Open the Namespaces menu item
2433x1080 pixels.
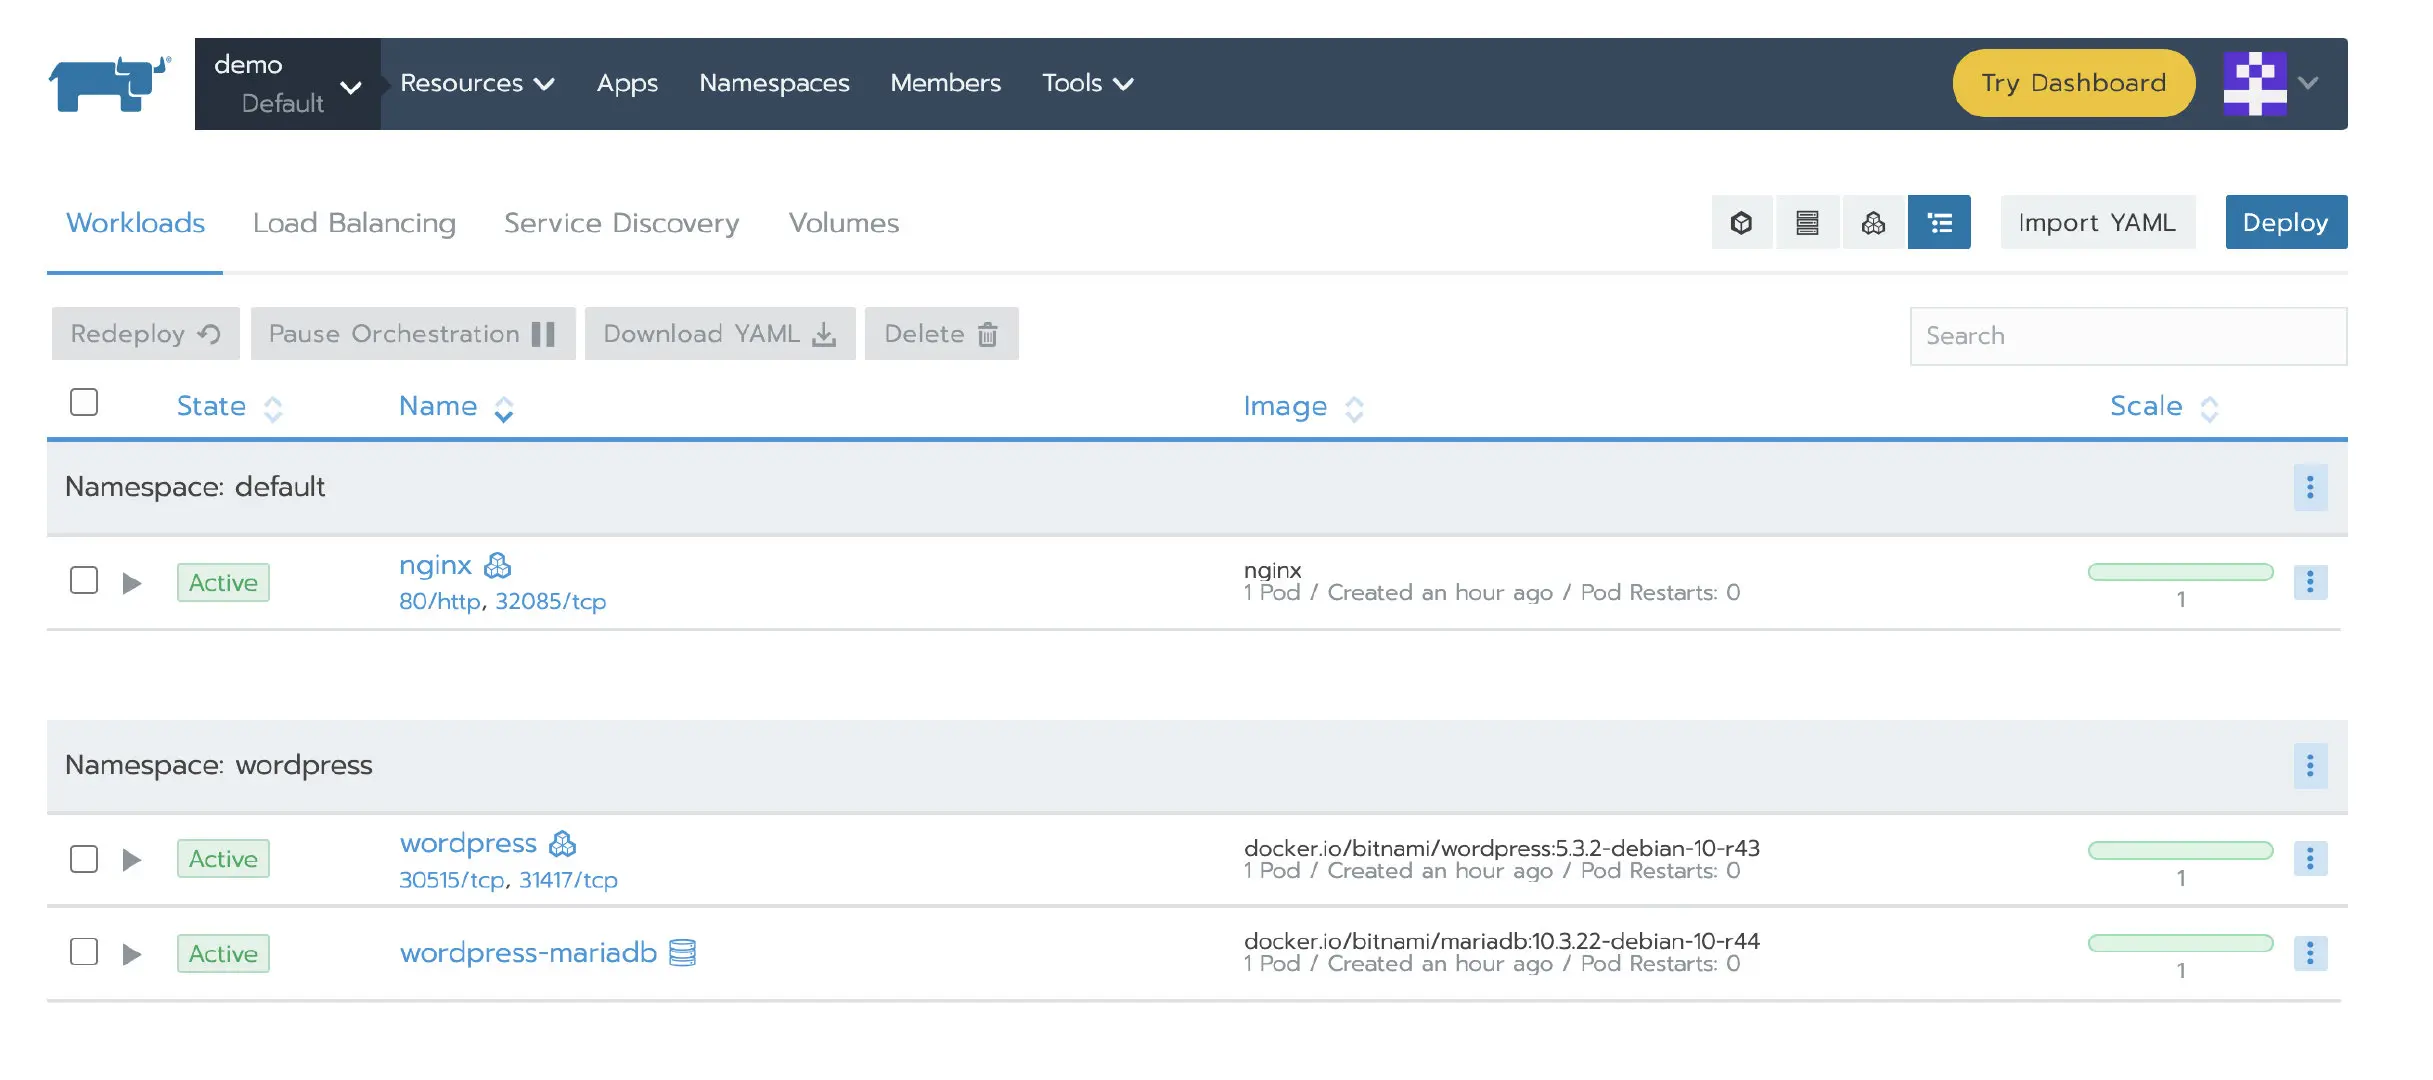[774, 84]
